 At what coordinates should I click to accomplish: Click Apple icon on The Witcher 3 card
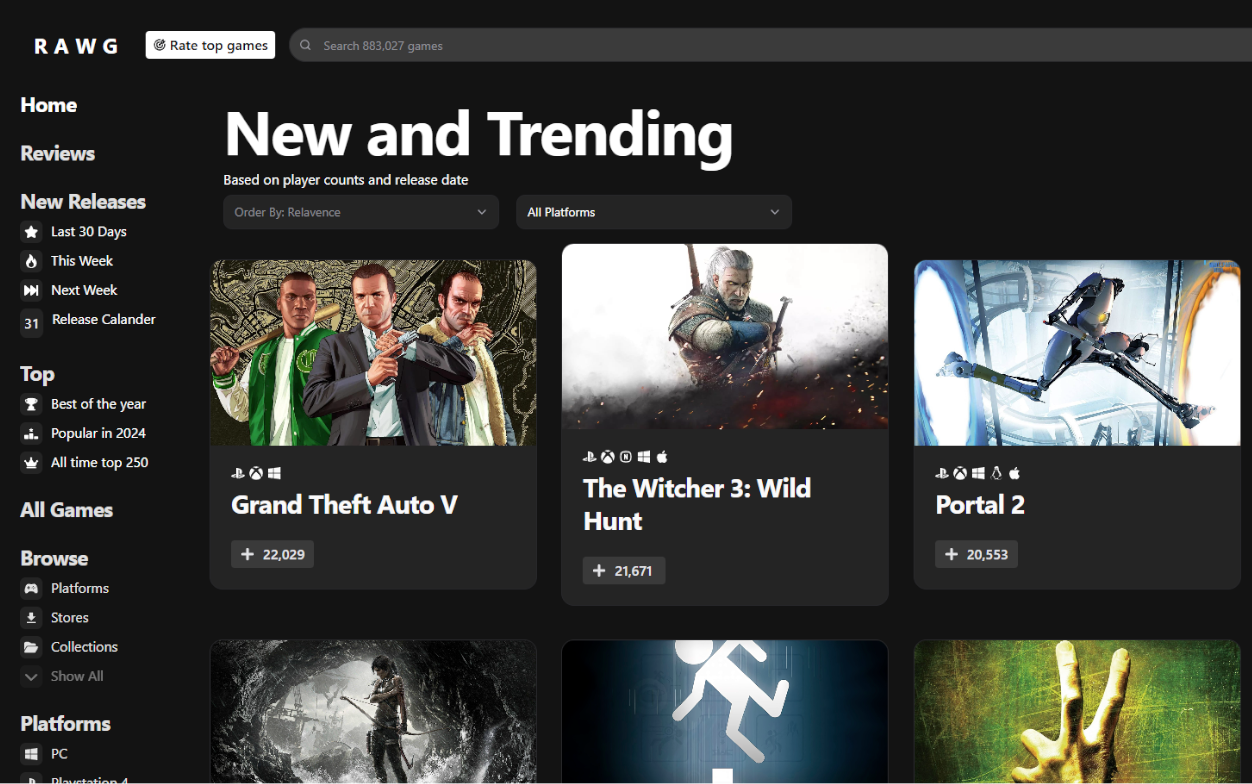pos(662,457)
